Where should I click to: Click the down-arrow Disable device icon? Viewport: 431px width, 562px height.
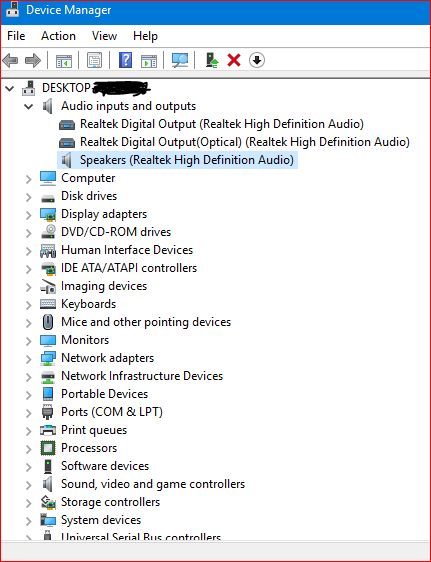point(257,60)
